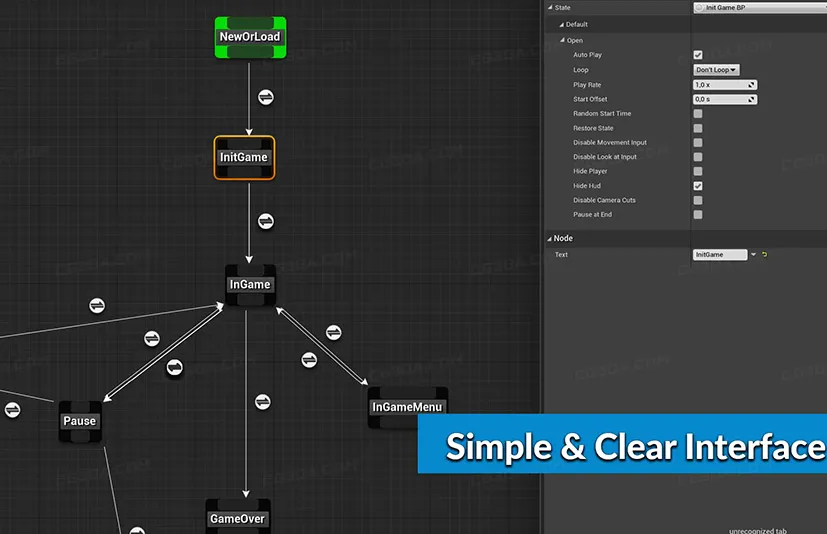This screenshot has height=534, width=827.
Task: Select upper transition icon between InGame and InGameMenu
Action: (333, 332)
